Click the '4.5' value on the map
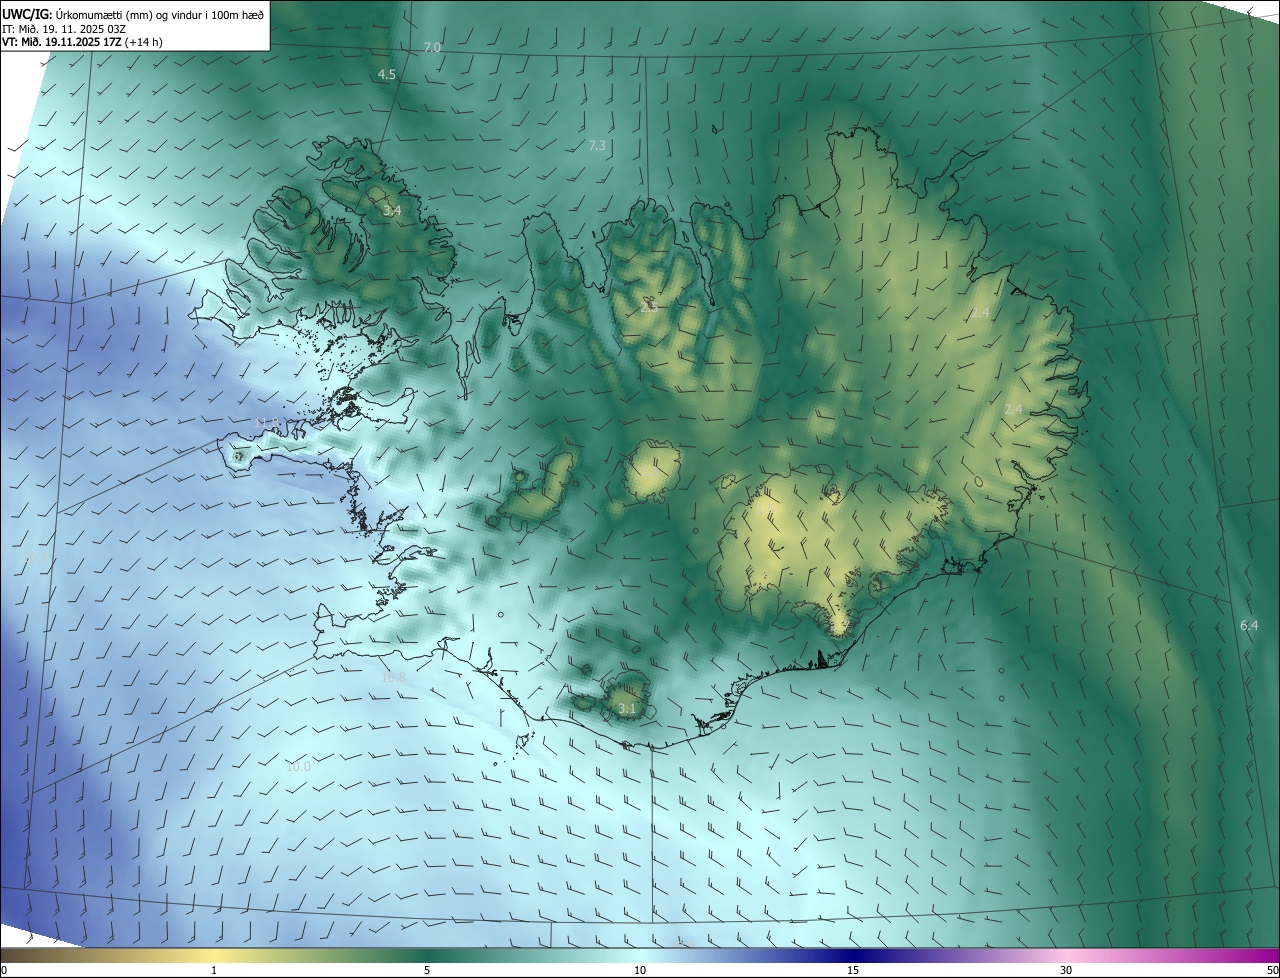 [x=387, y=75]
